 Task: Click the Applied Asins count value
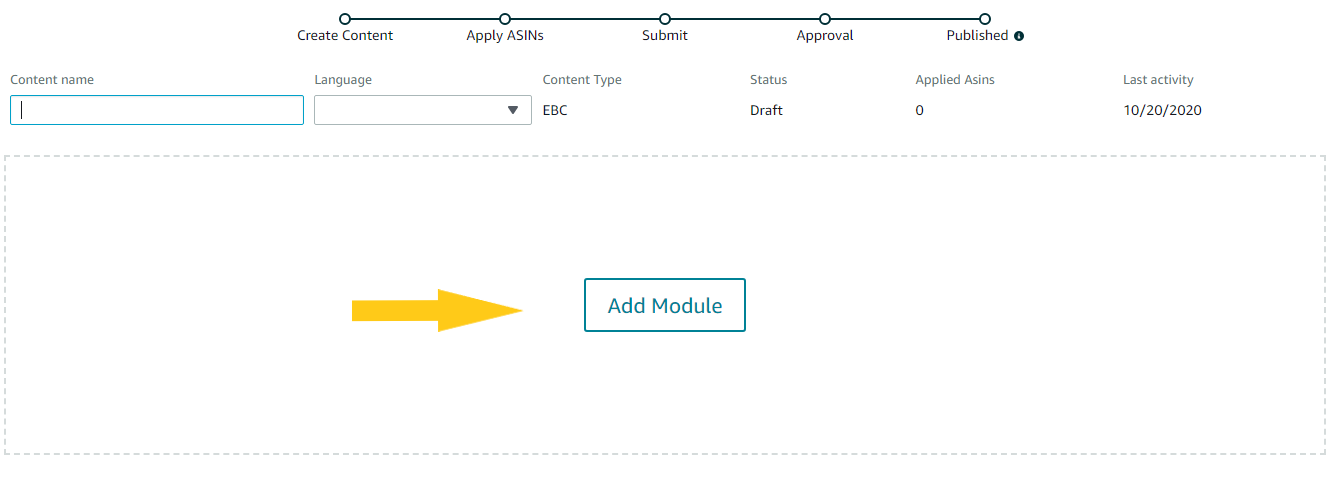[x=919, y=111]
